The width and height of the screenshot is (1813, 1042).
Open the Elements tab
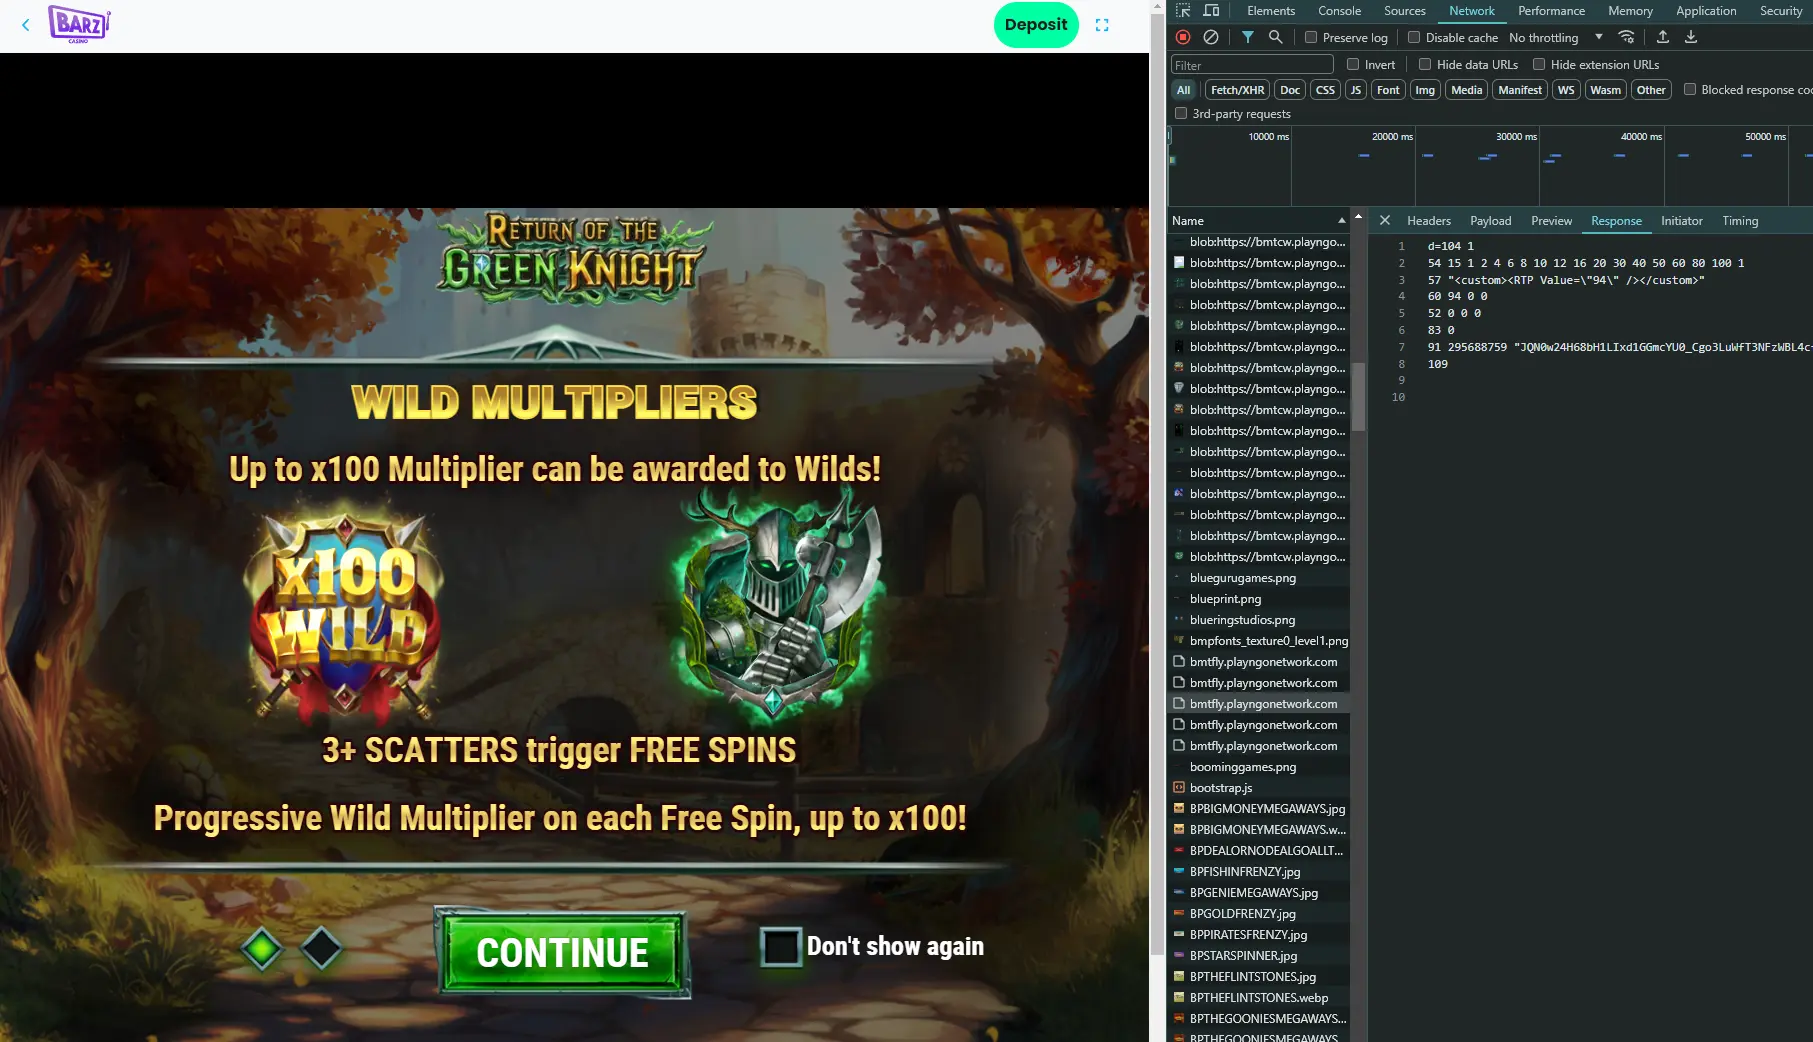(x=1271, y=11)
